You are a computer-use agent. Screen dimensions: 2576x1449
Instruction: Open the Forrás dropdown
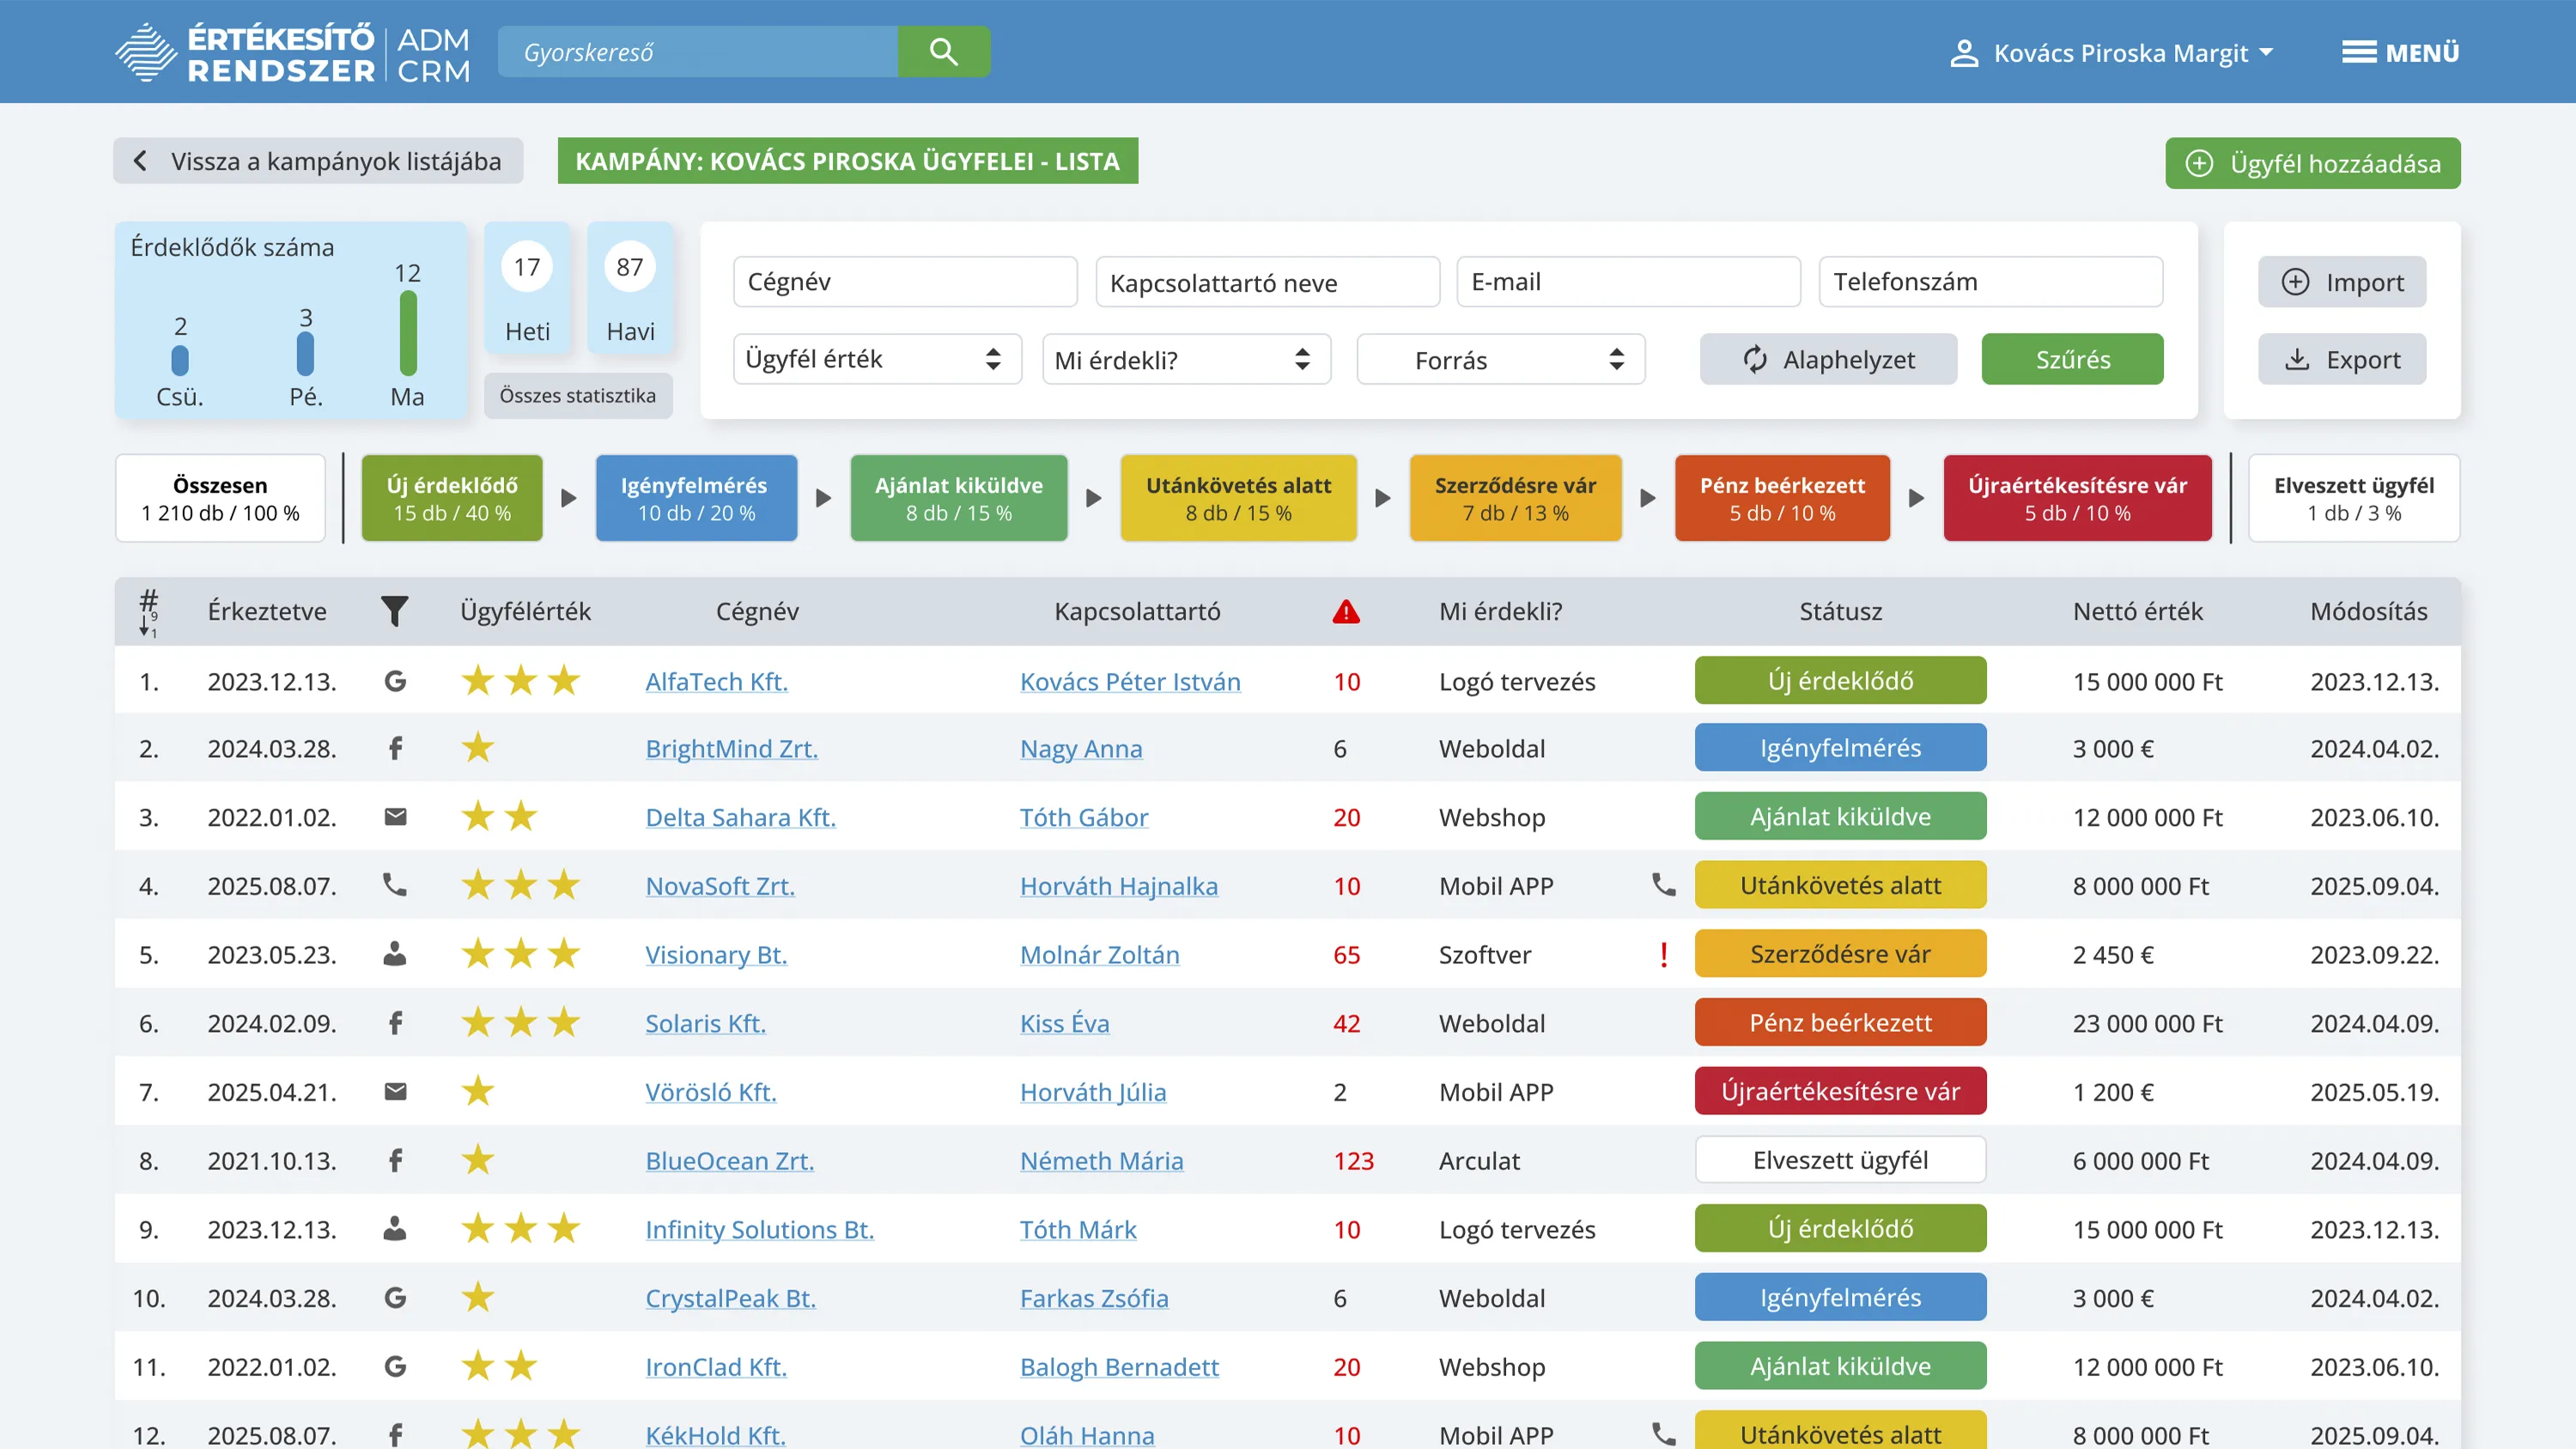coord(1500,359)
